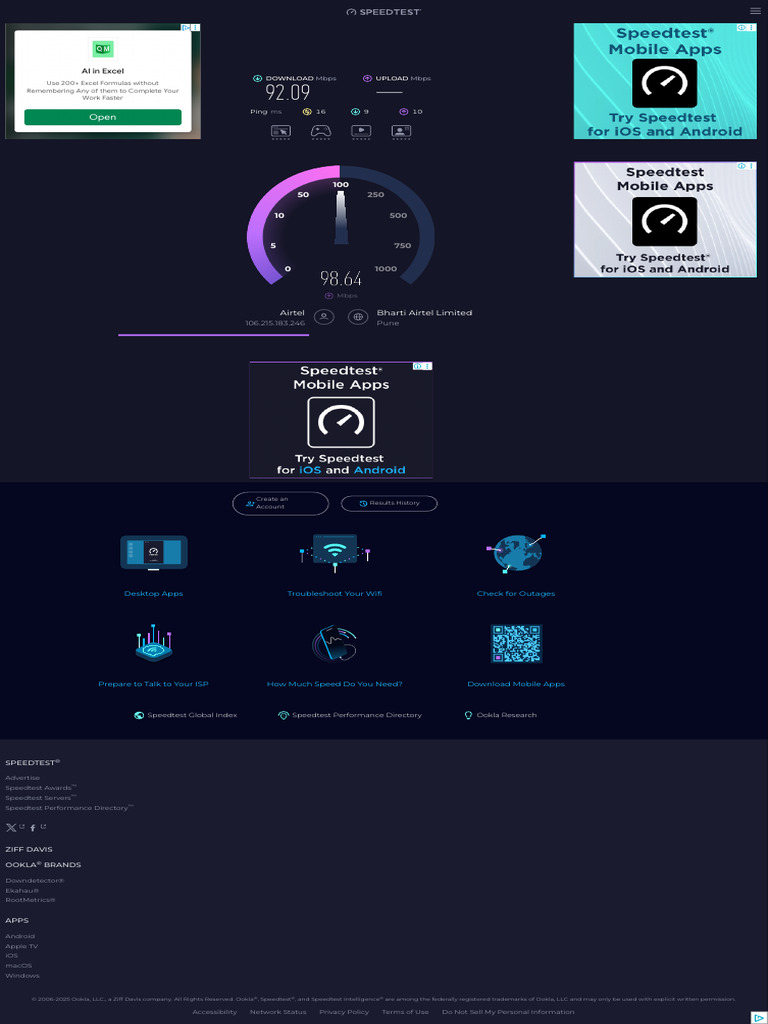Click the globe icon beside Speedtest Global Index
The width and height of the screenshot is (768, 1024).
139,715
